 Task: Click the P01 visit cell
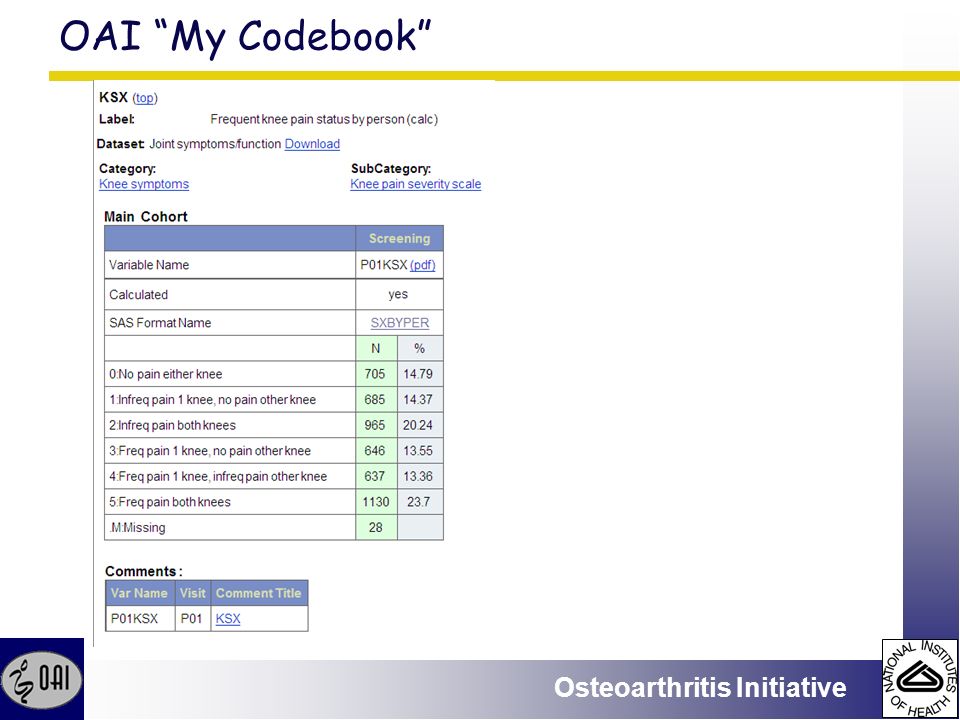192,619
